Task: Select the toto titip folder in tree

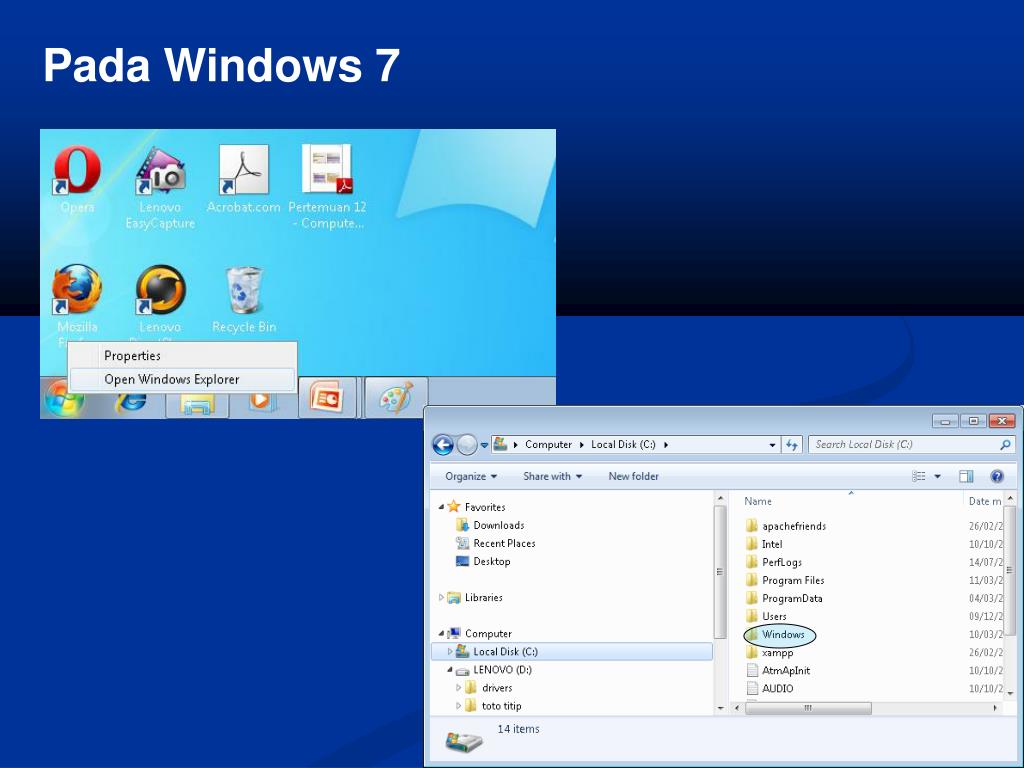Action: click(x=501, y=706)
